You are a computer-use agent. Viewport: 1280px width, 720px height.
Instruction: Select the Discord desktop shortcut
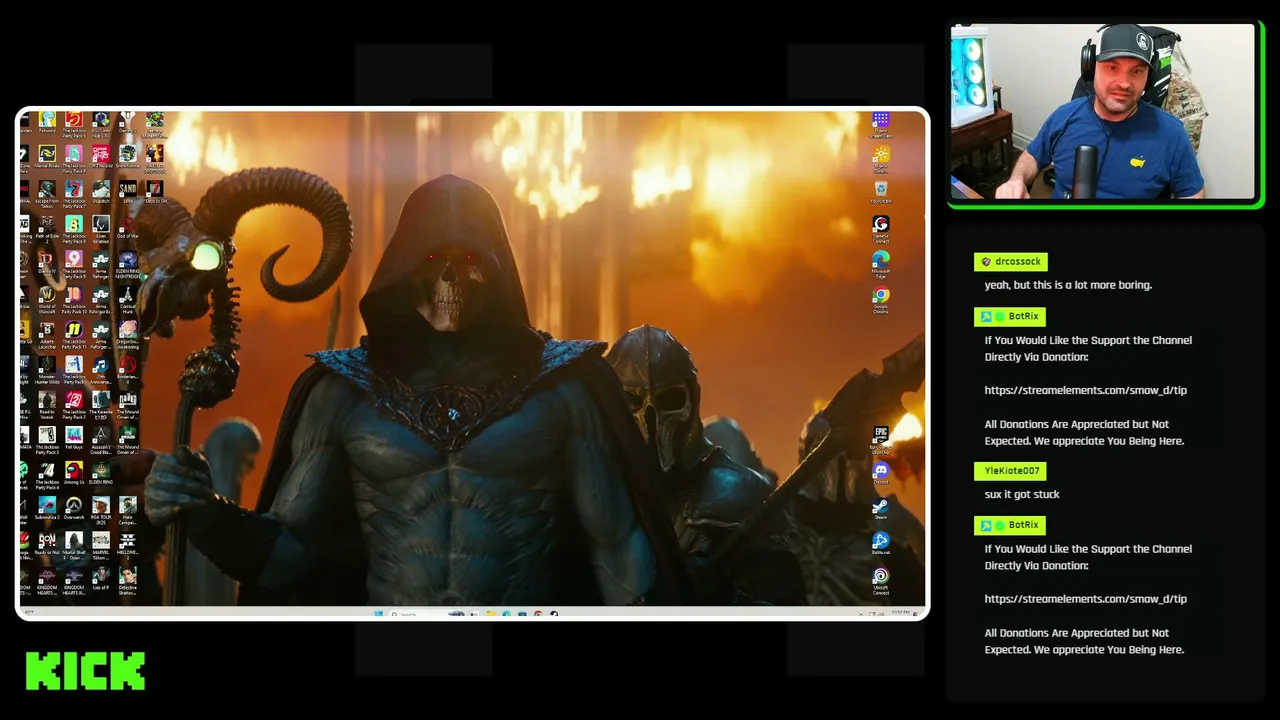coord(881,473)
